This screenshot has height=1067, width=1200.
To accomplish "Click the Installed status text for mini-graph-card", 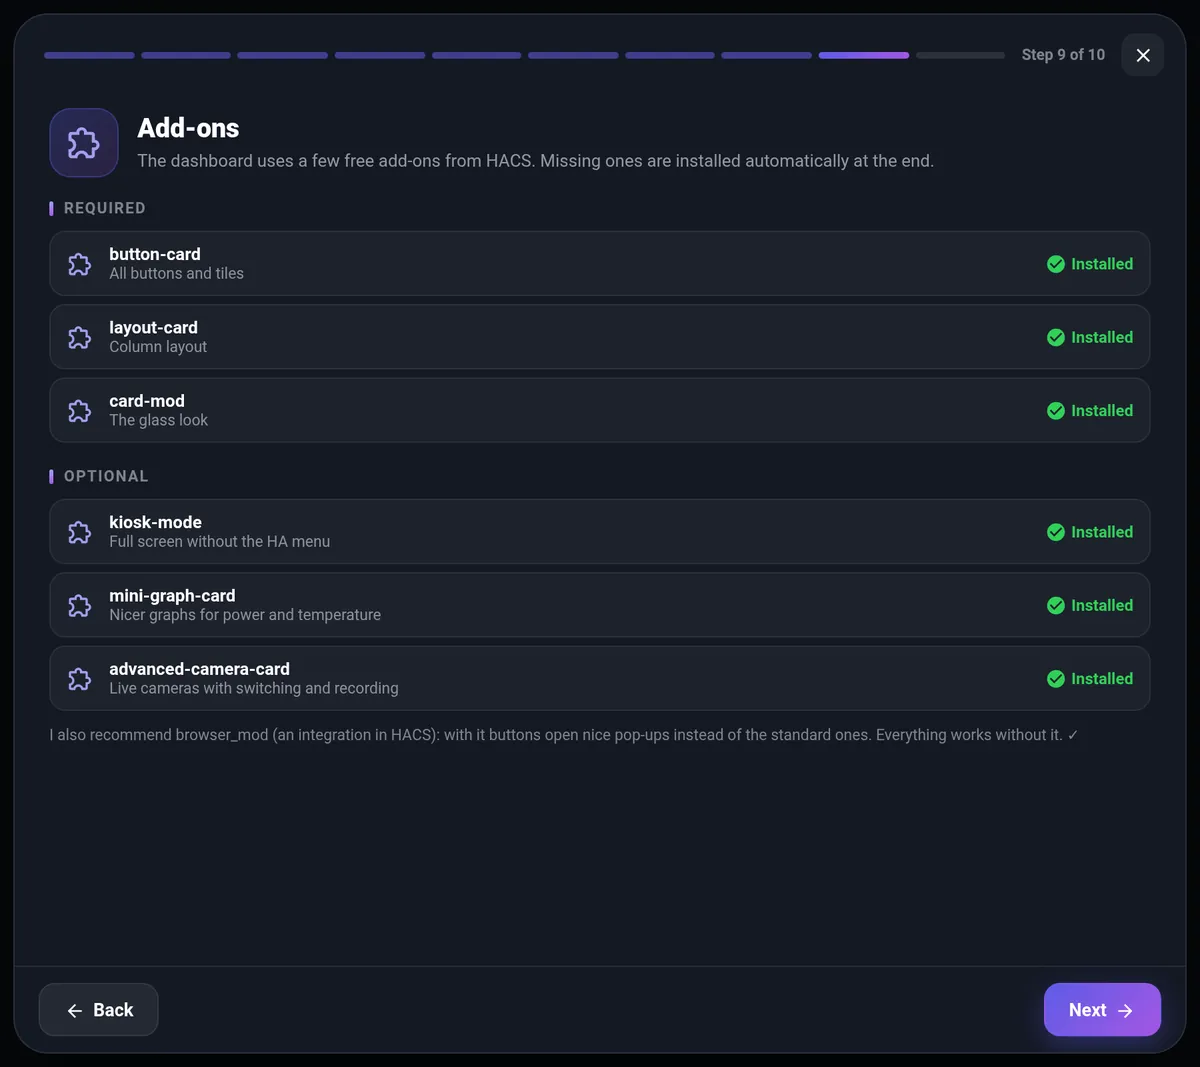I will 1102,605.
